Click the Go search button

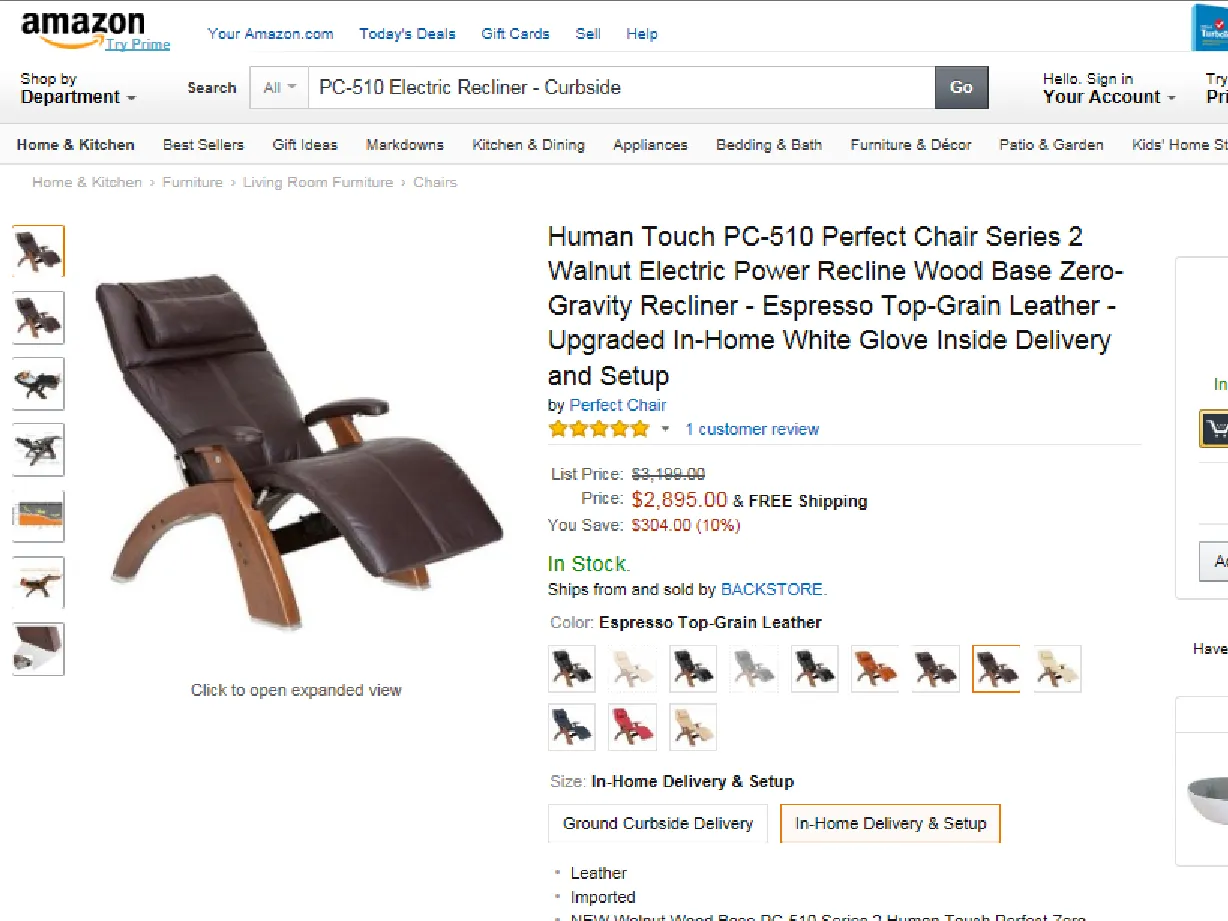click(x=961, y=87)
